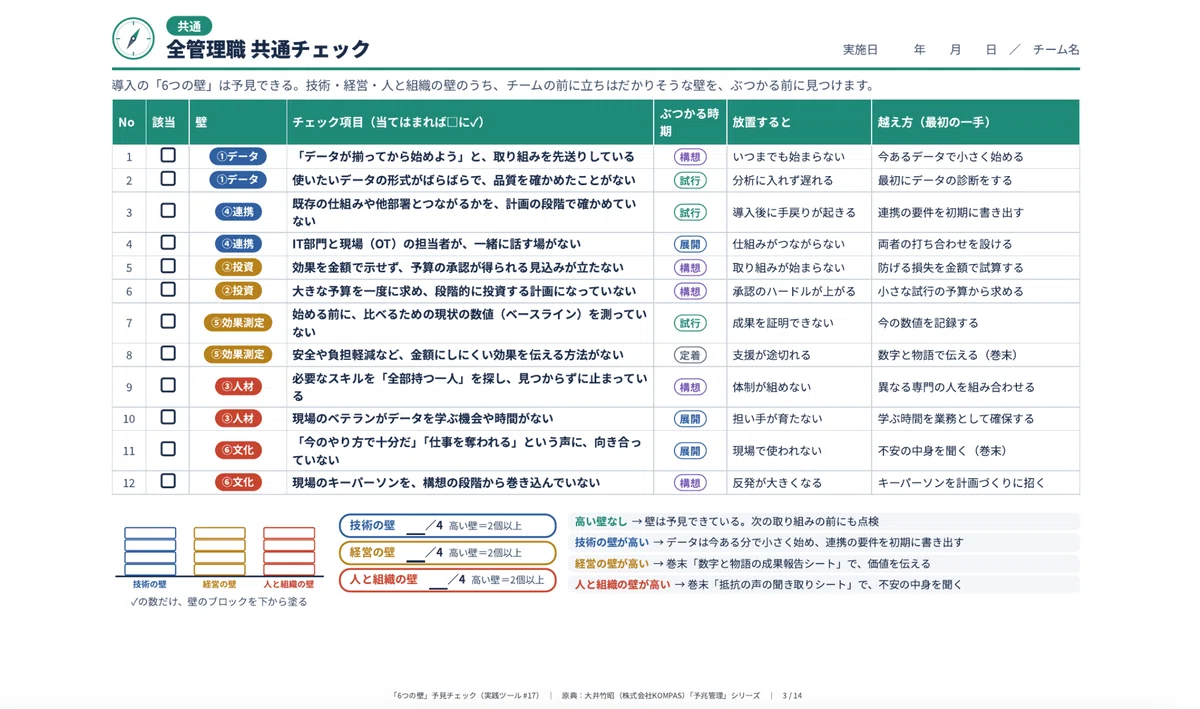Check the row 10 現場のベテラン checkbox
The height and width of the screenshot is (709, 1200).
pos(168,418)
